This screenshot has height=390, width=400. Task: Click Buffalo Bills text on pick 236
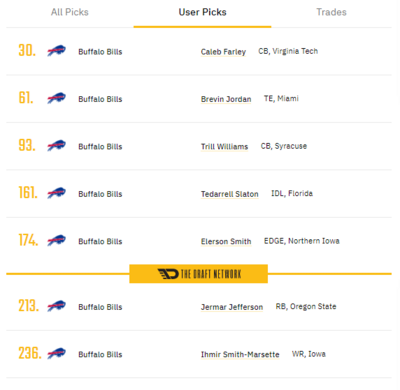click(x=100, y=354)
